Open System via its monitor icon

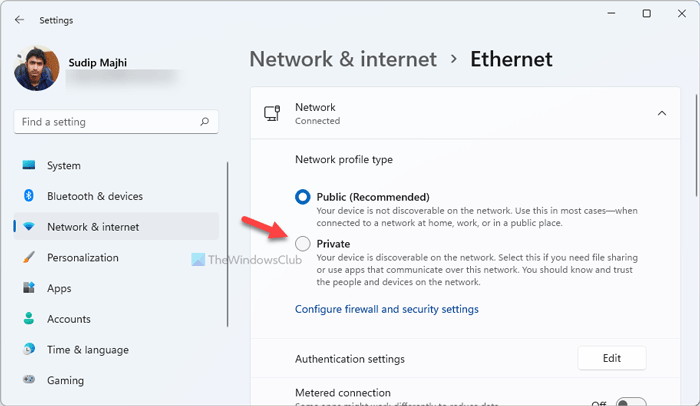(x=29, y=166)
